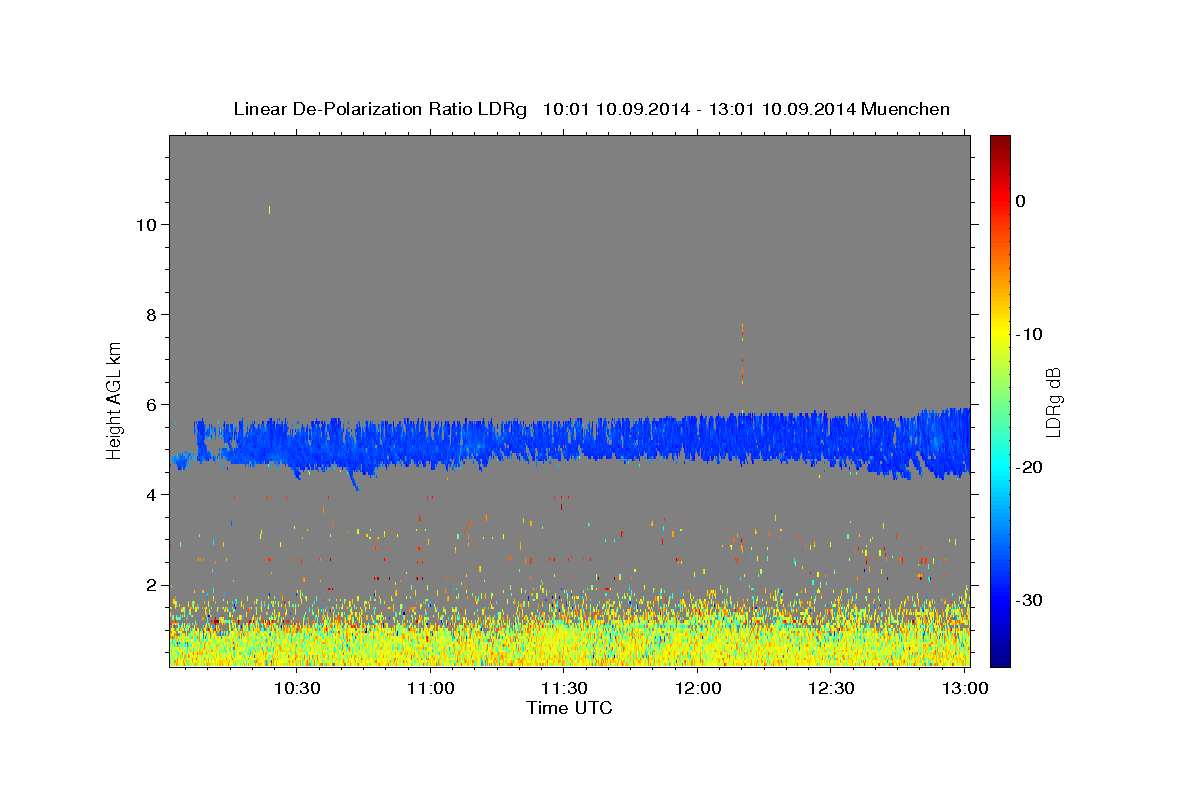The width and height of the screenshot is (1200, 800).
Task: Click the 'LDRg dB' colorbar title
Action: [1053, 401]
